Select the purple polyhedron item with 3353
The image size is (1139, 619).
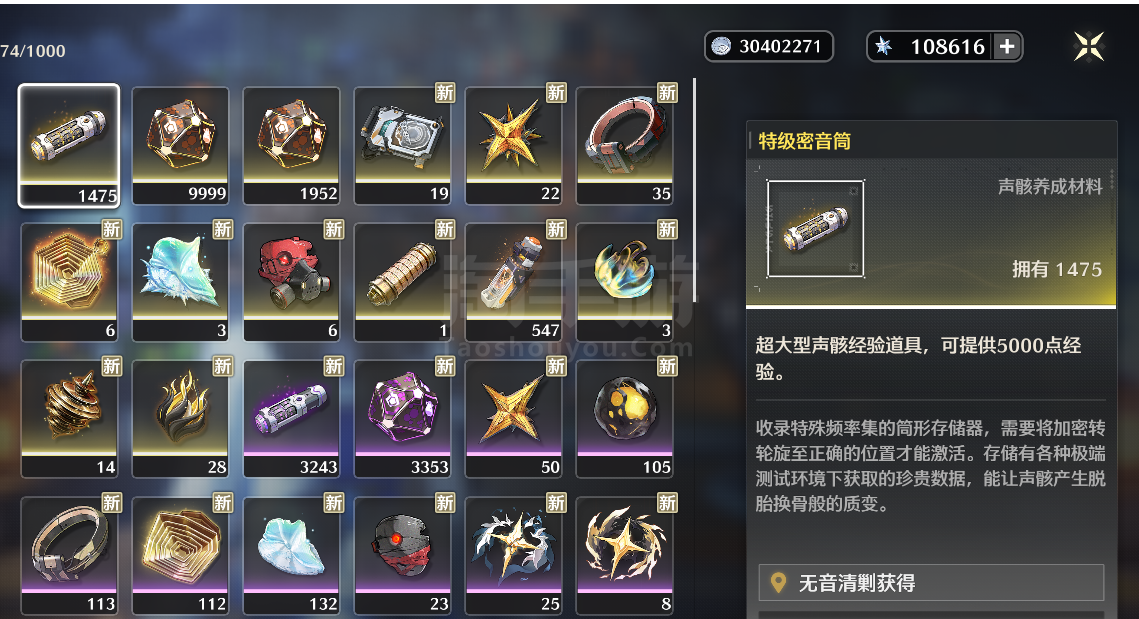point(402,418)
